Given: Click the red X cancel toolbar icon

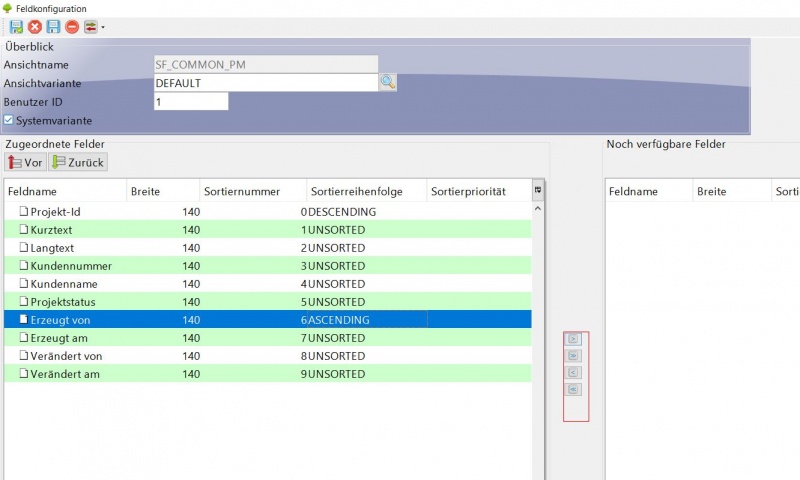Looking at the screenshot, I should coord(35,26).
